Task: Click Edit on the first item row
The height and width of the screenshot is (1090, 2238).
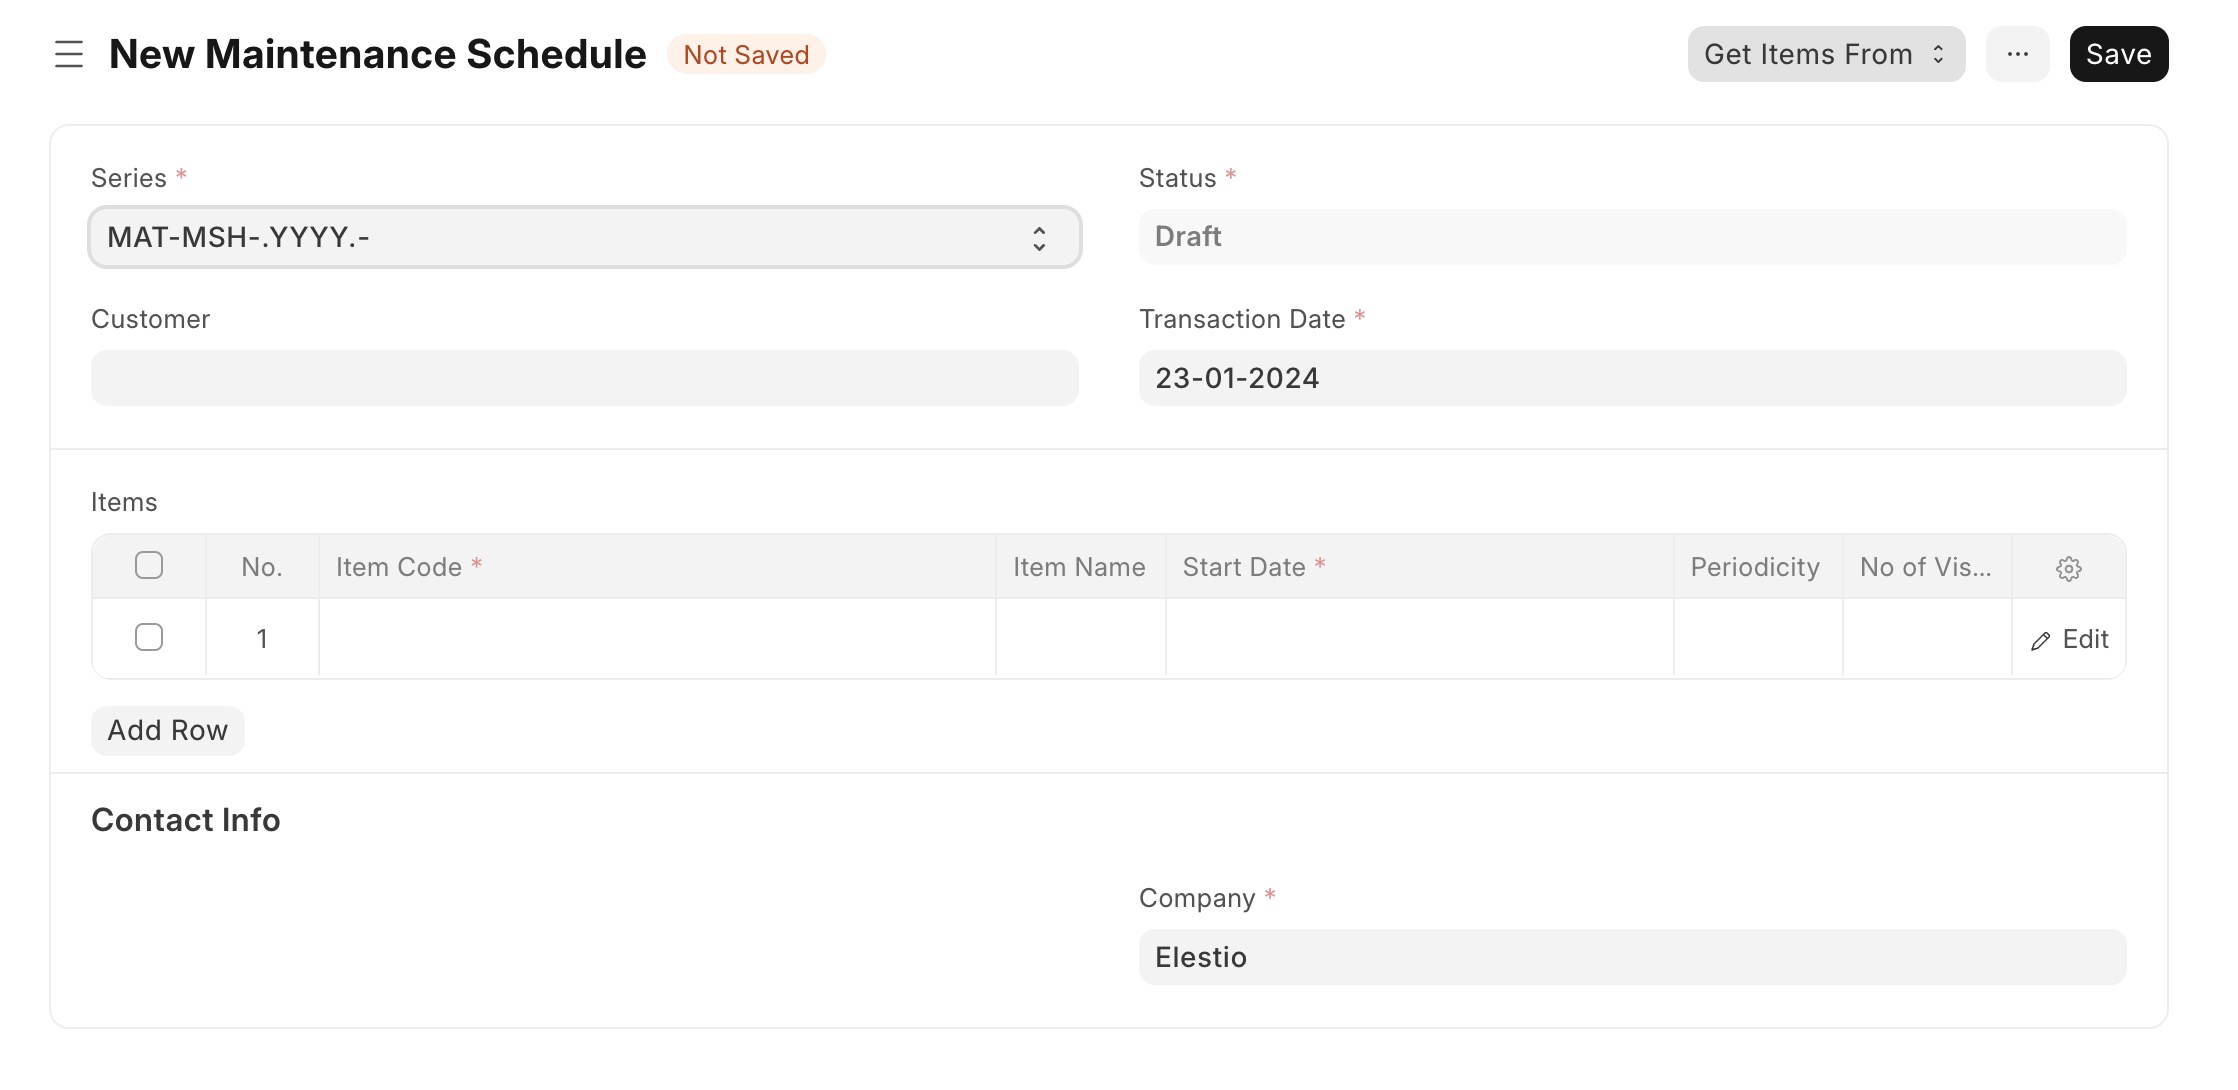Action: tap(2069, 638)
